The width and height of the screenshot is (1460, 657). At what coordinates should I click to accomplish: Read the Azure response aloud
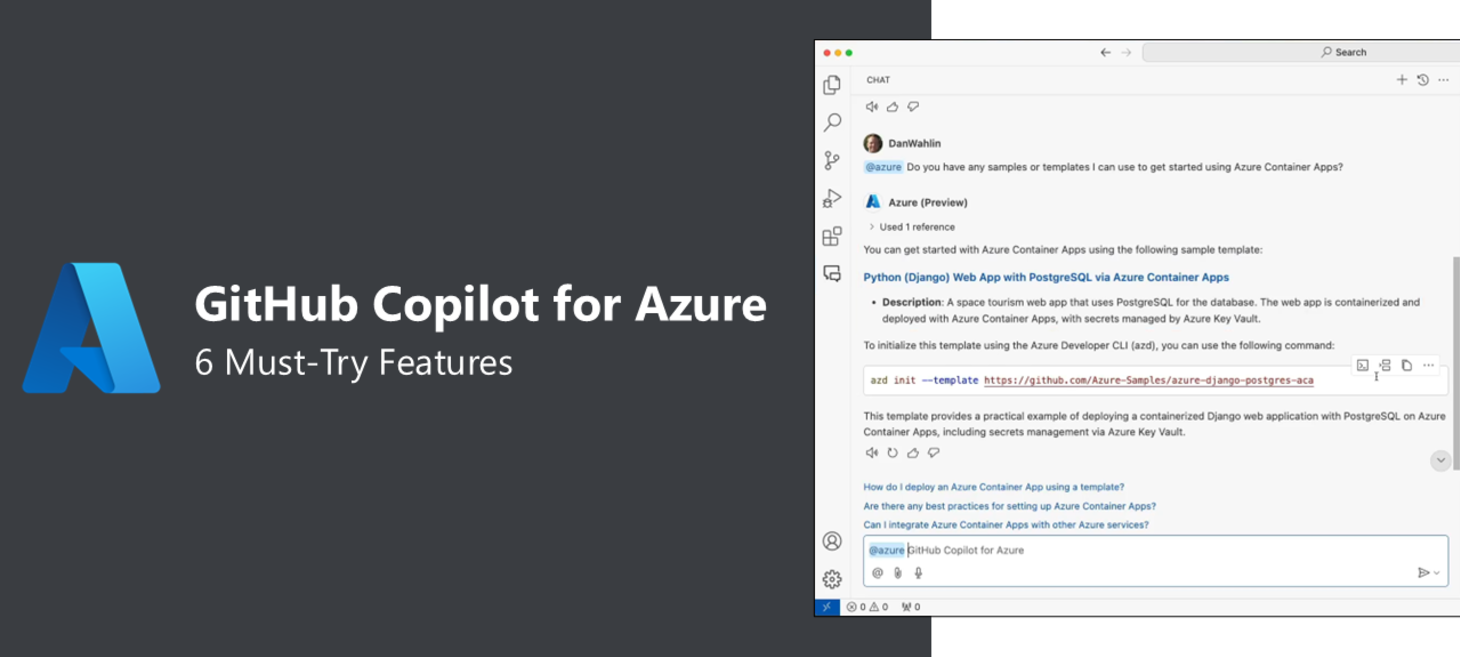(871, 452)
